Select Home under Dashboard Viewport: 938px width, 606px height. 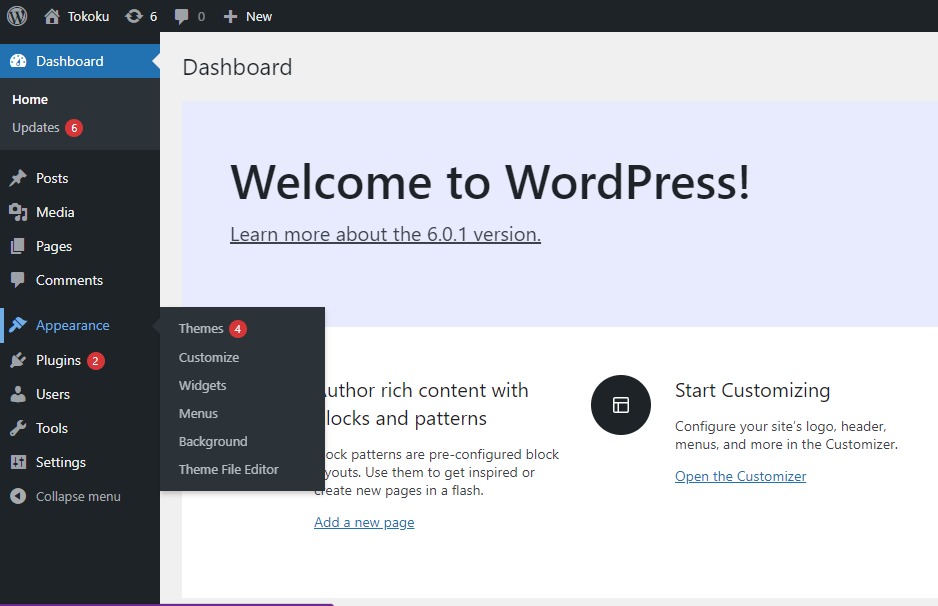(x=30, y=99)
